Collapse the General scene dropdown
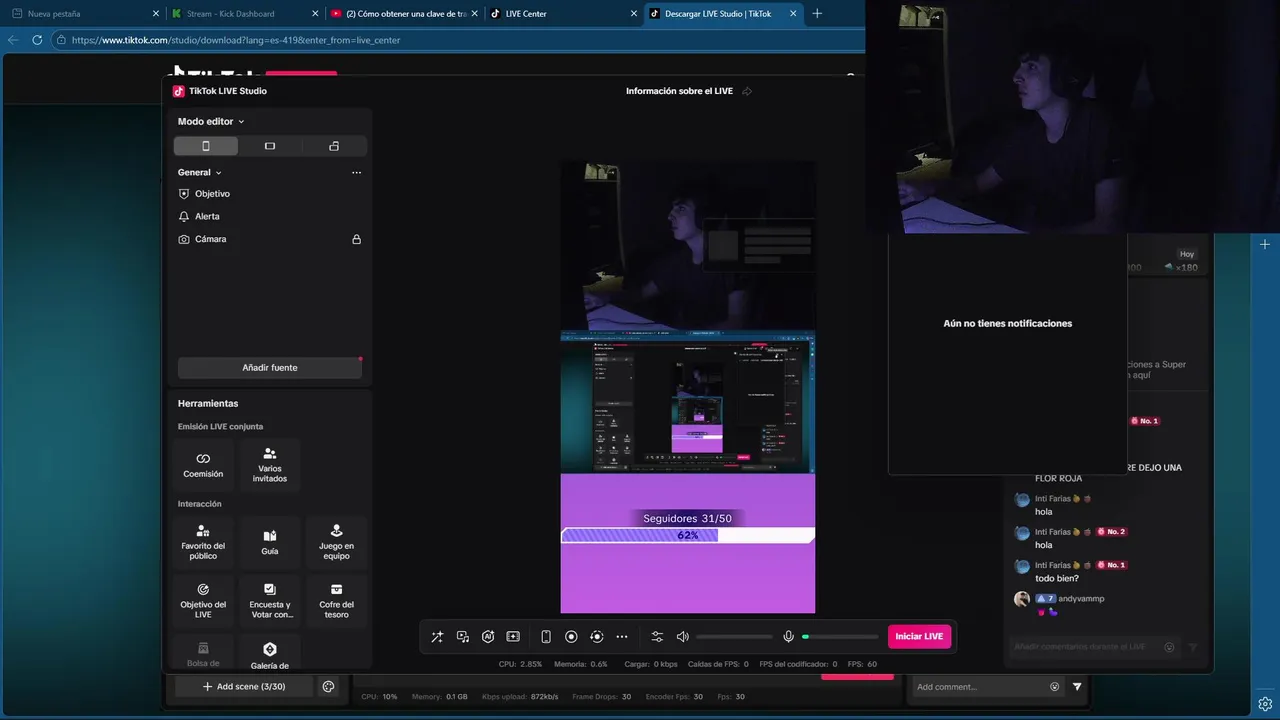 coord(200,173)
